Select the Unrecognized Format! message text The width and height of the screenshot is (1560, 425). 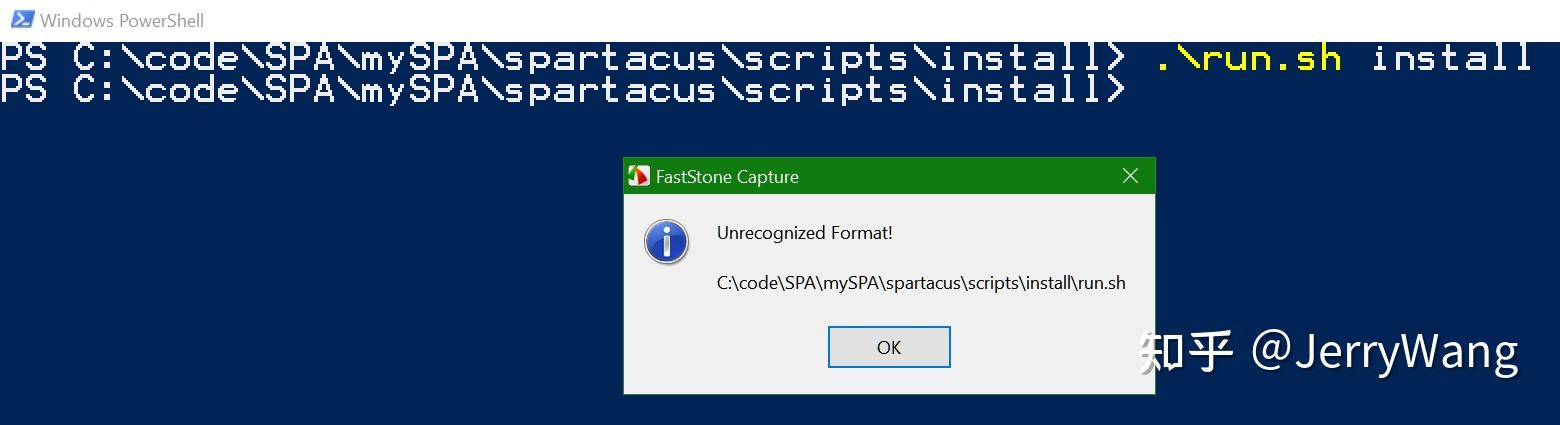(x=804, y=233)
